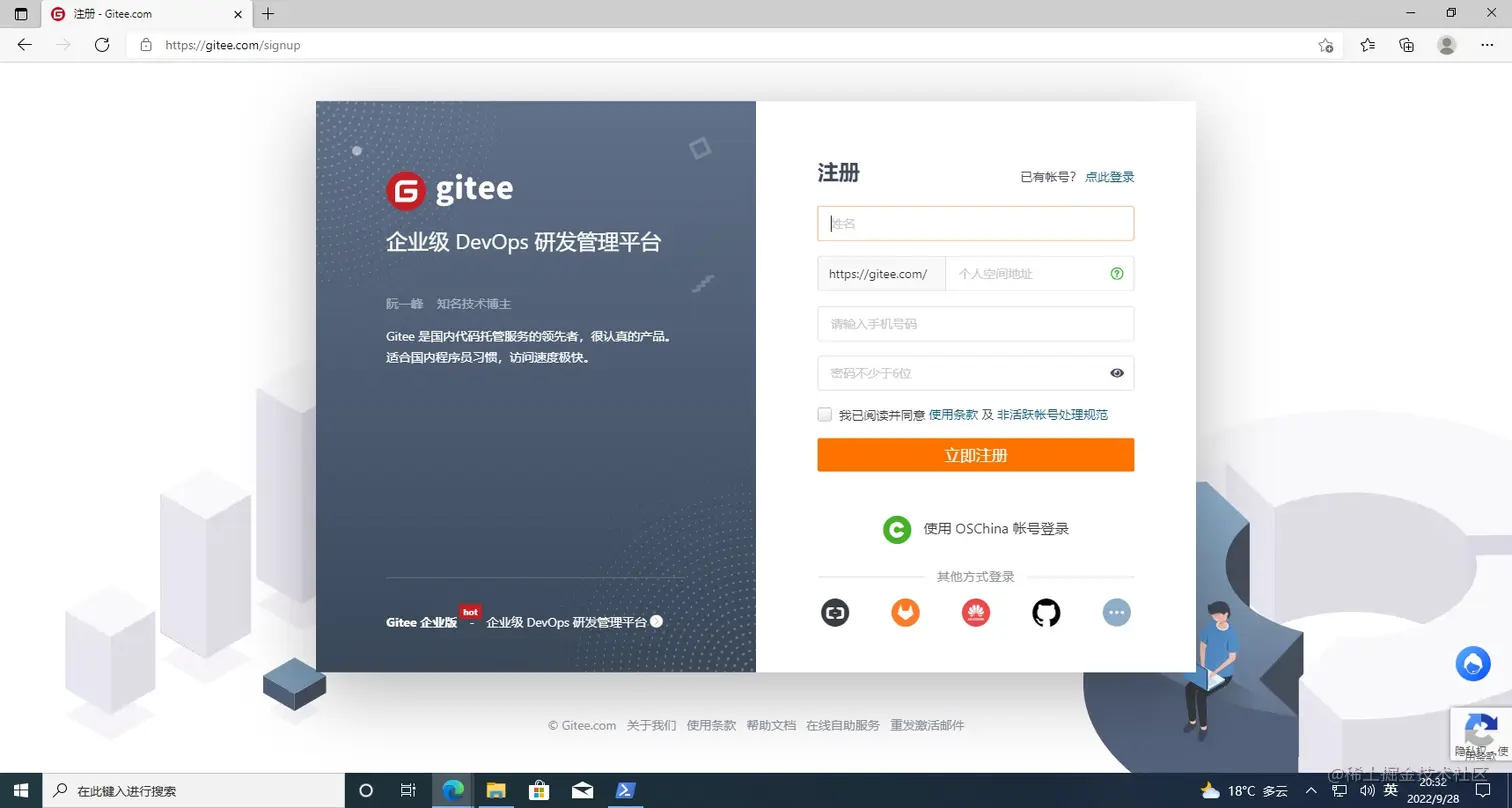Open PowerShell from the taskbar

pyautogui.click(x=626, y=790)
